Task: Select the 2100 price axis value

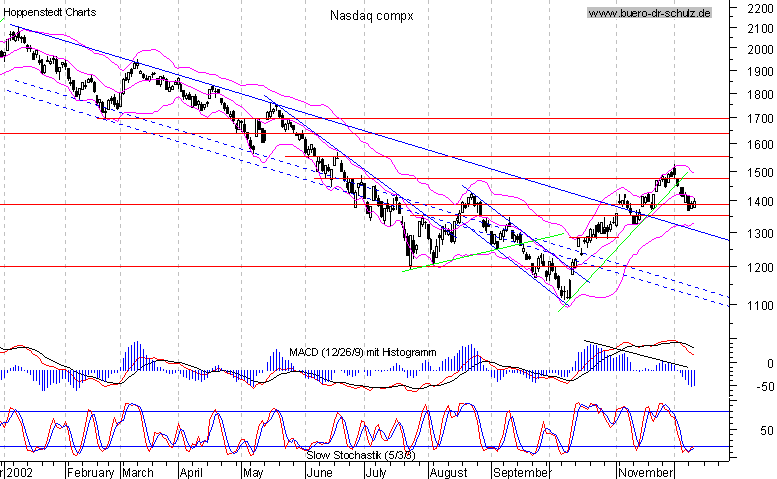Action: (x=760, y=29)
